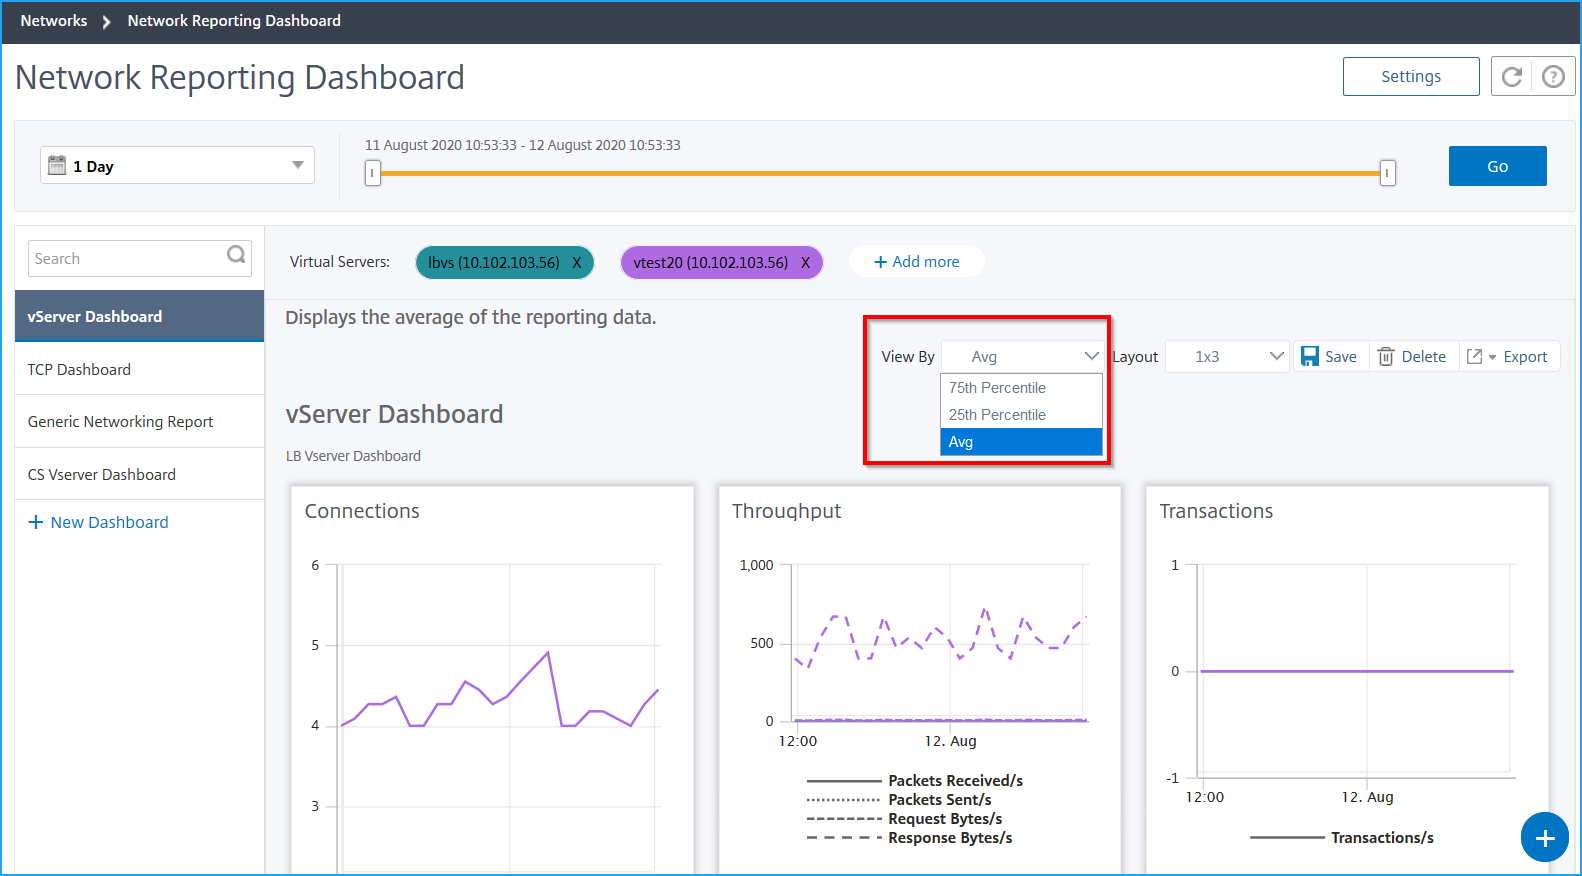Click the left time slider handle
The height and width of the screenshot is (876, 1582).
[372, 173]
